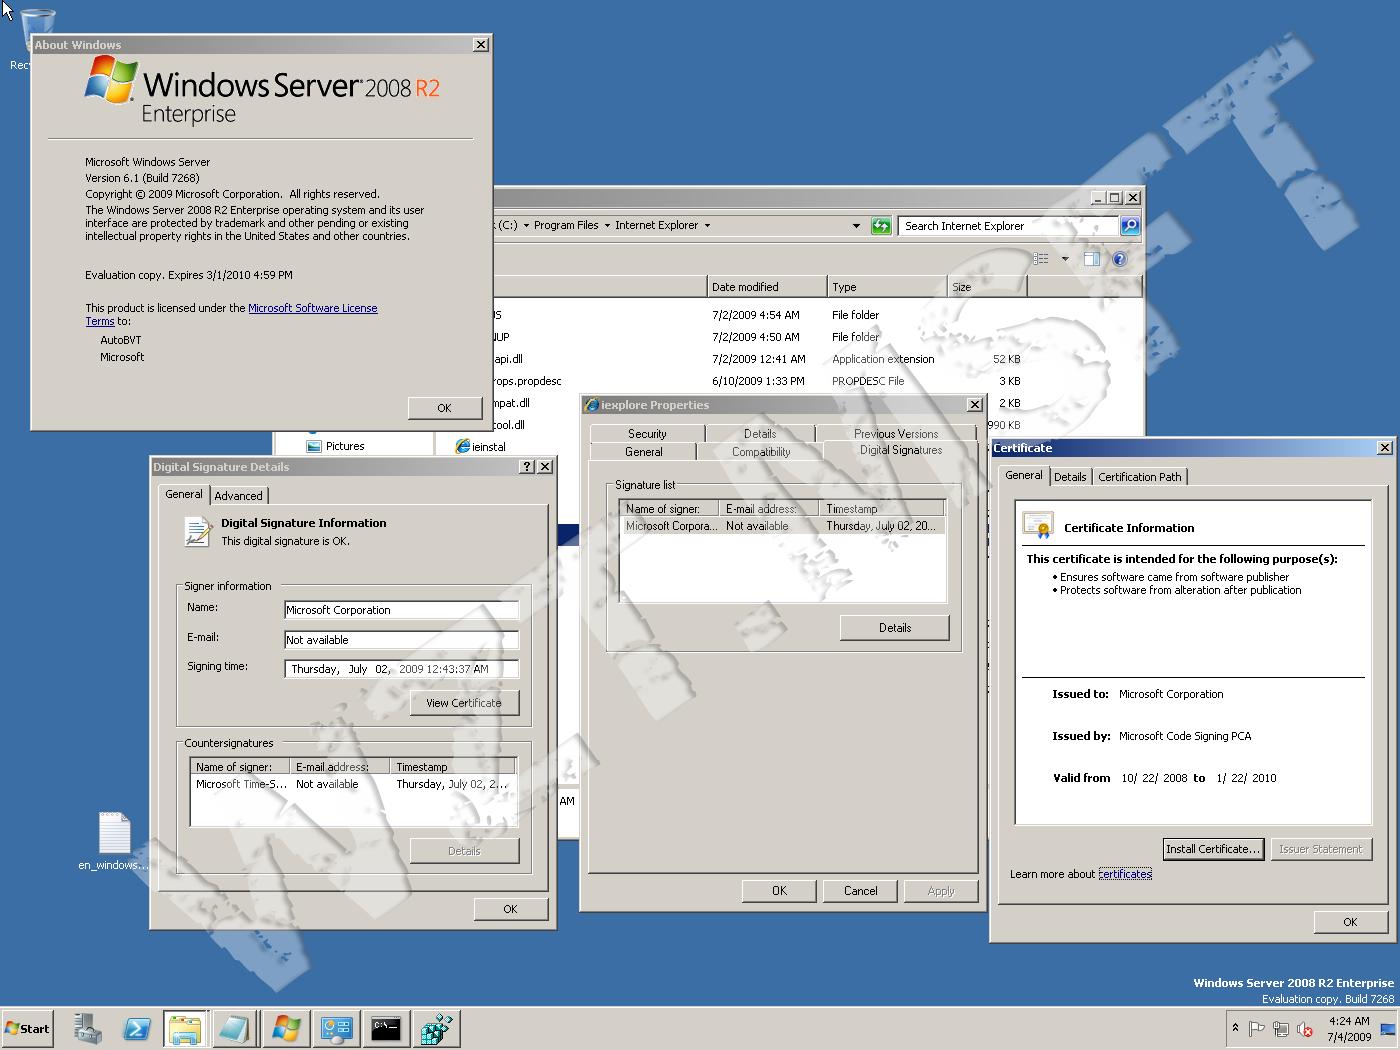Expand the Program Files breadcrumb arrow
The width and height of the screenshot is (1400, 1050).
tap(606, 226)
